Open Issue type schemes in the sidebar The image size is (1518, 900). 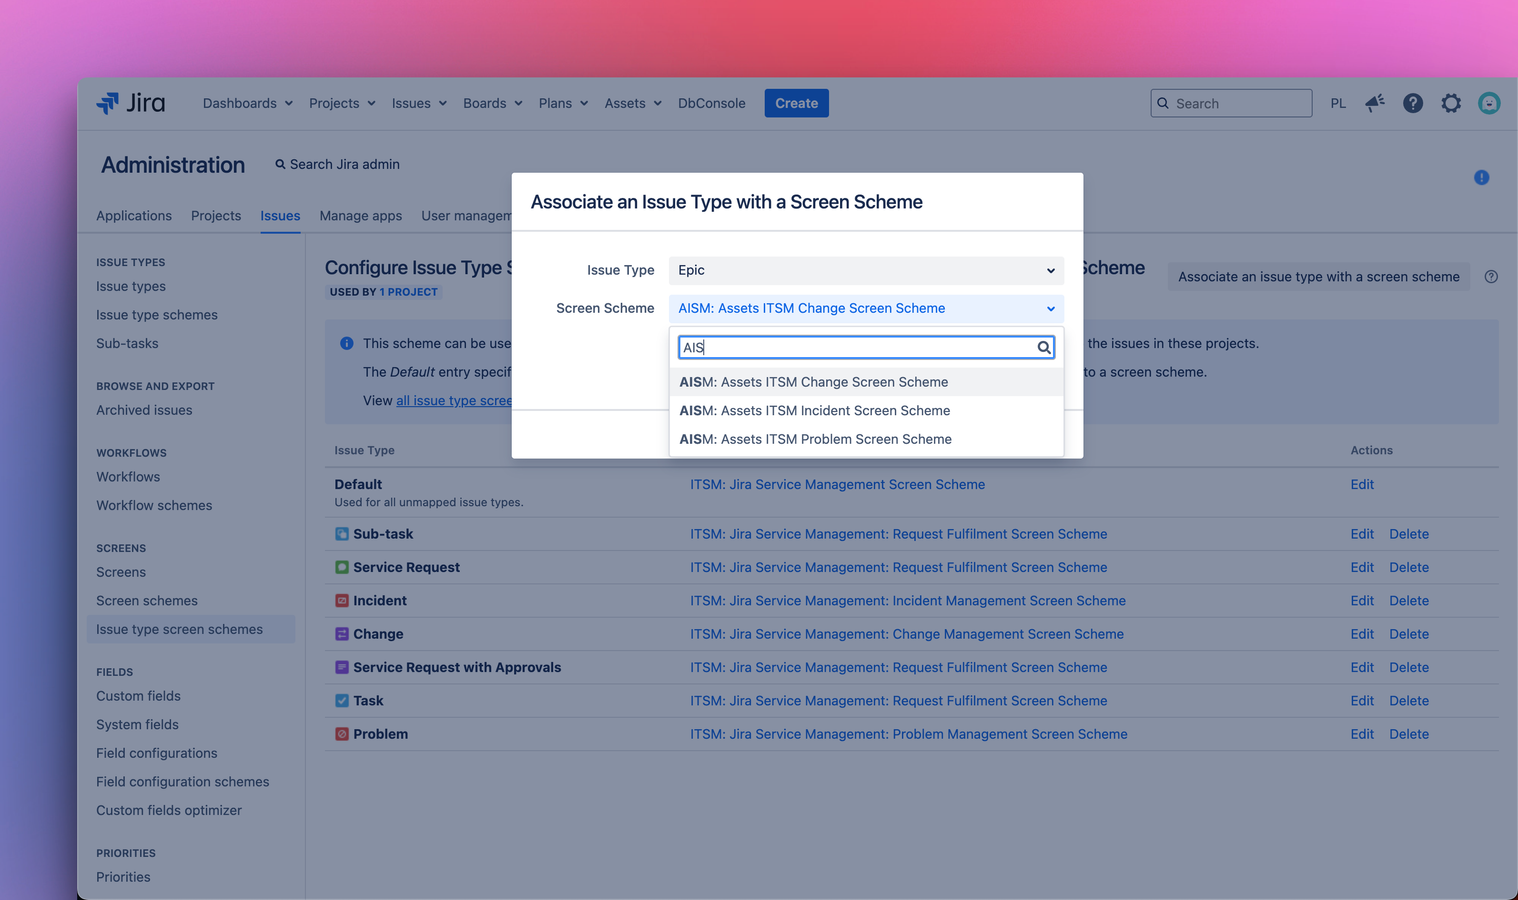(157, 315)
